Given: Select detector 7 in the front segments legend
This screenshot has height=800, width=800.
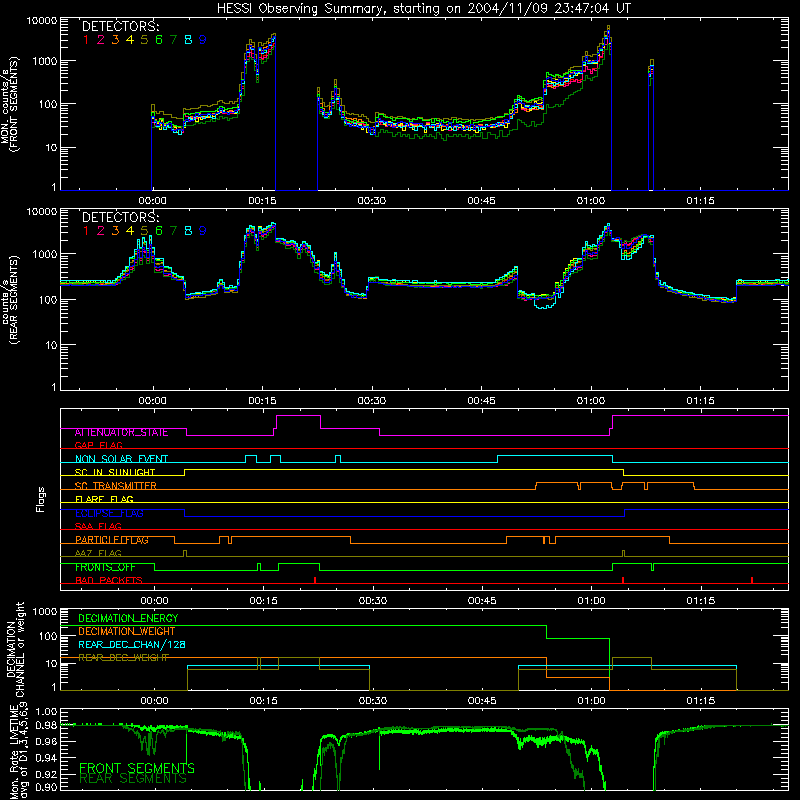Looking at the screenshot, I should pyautogui.click(x=173, y=40).
